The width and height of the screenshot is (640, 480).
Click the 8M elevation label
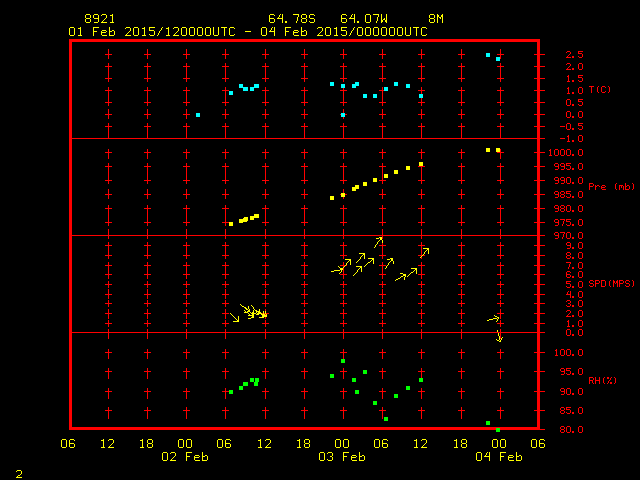click(x=436, y=19)
